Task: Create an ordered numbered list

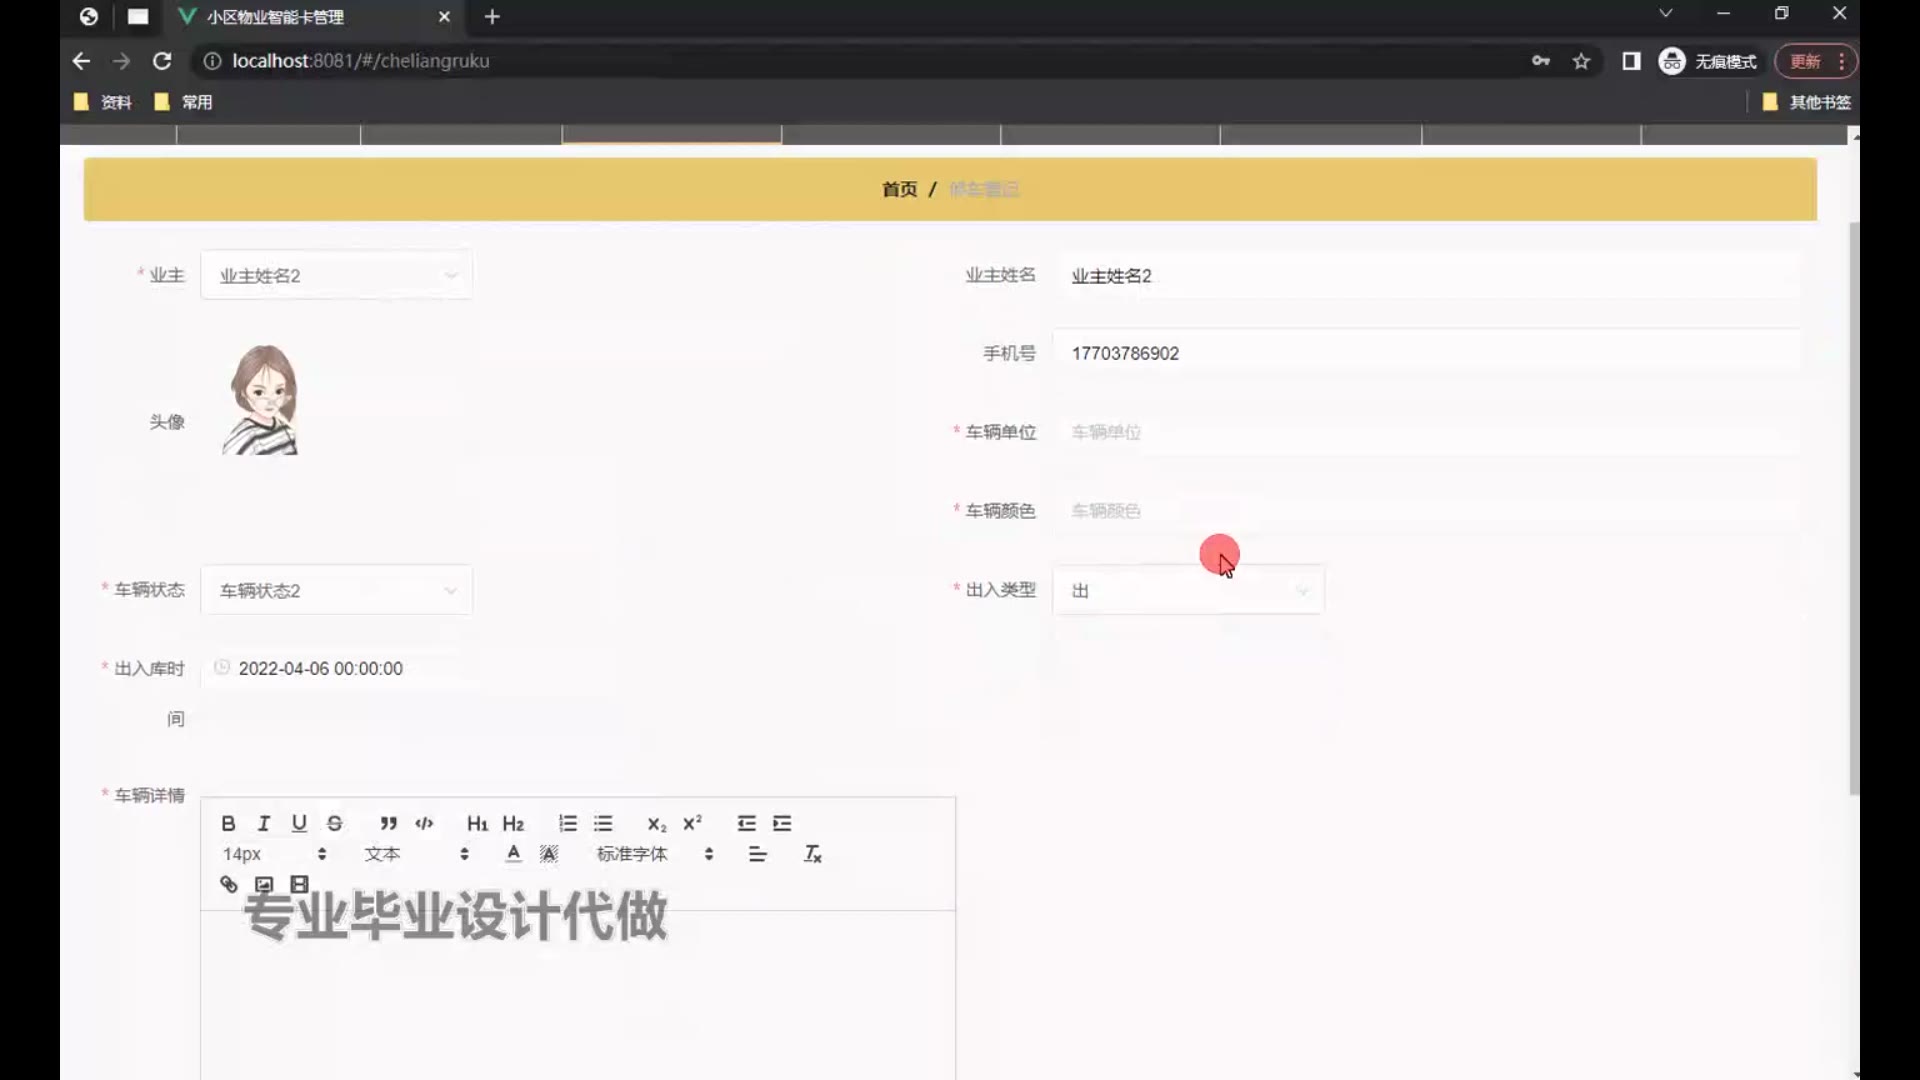Action: 567,823
